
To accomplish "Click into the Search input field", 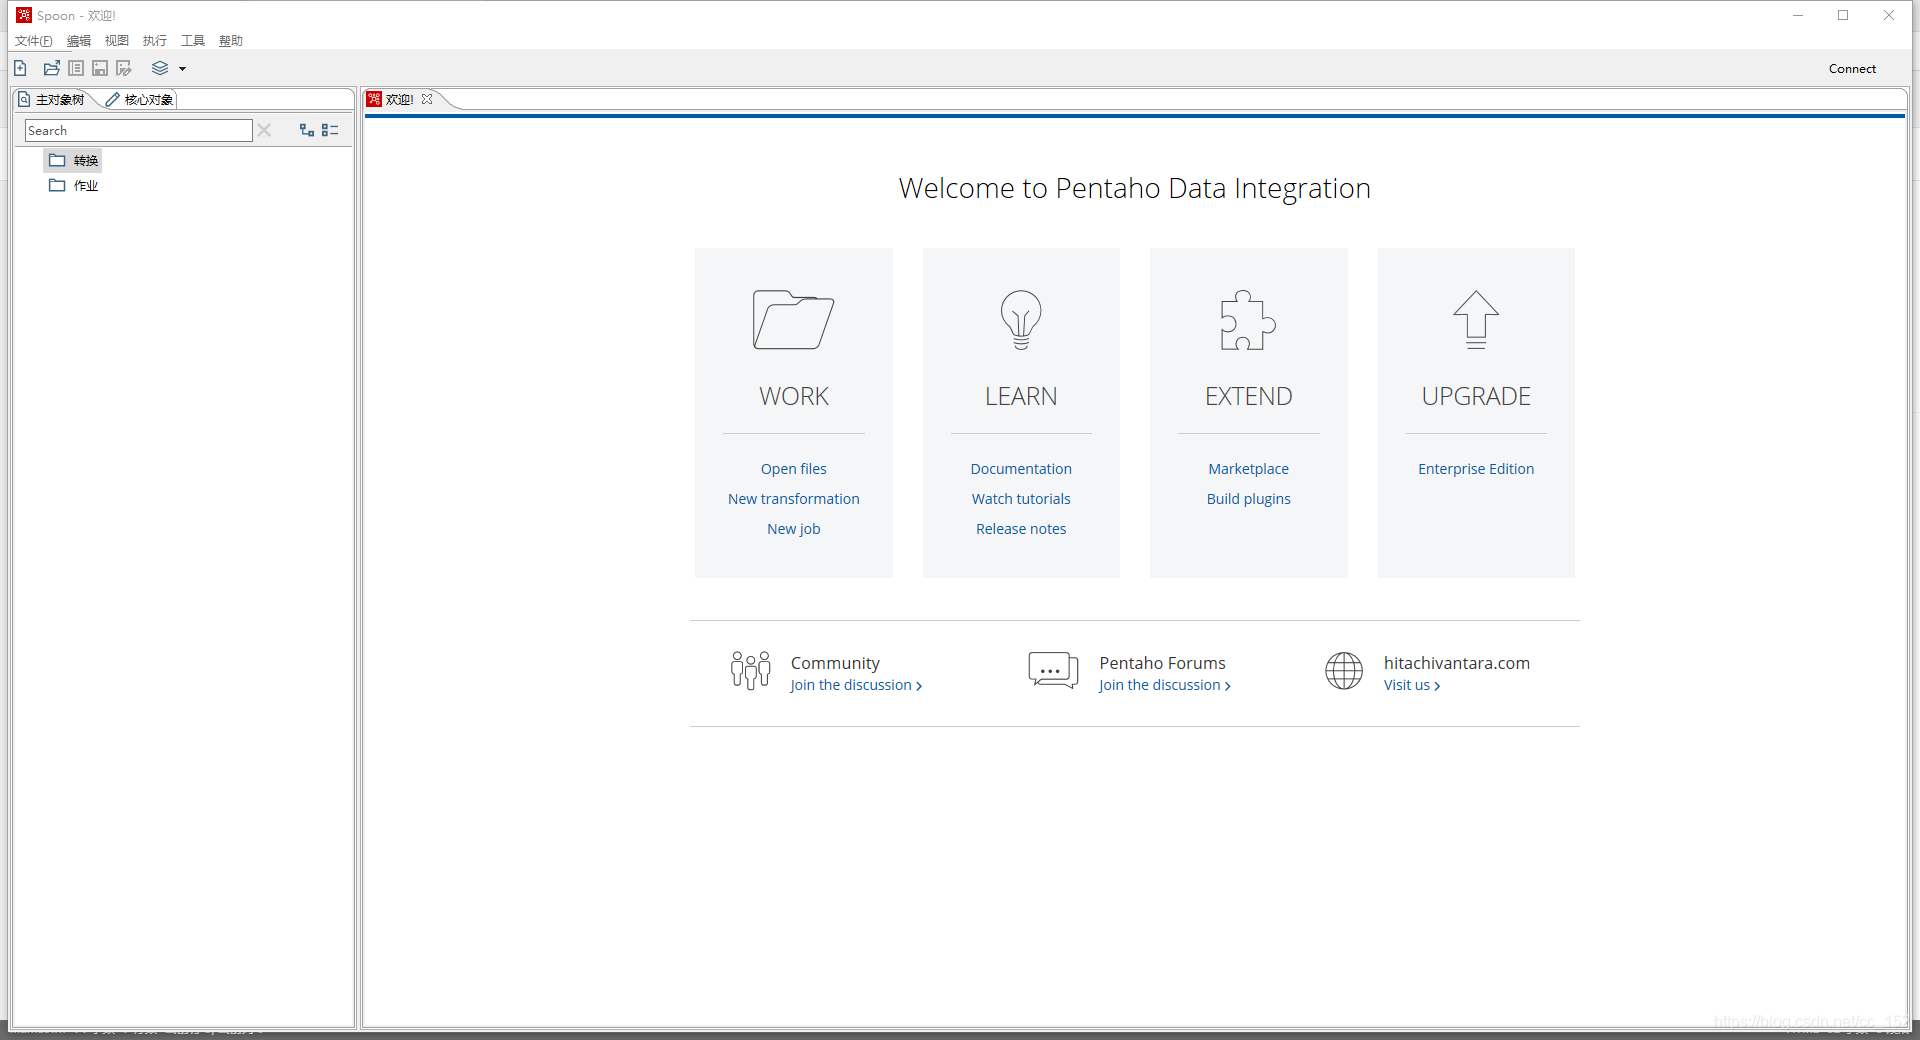I will [x=139, y=130].
